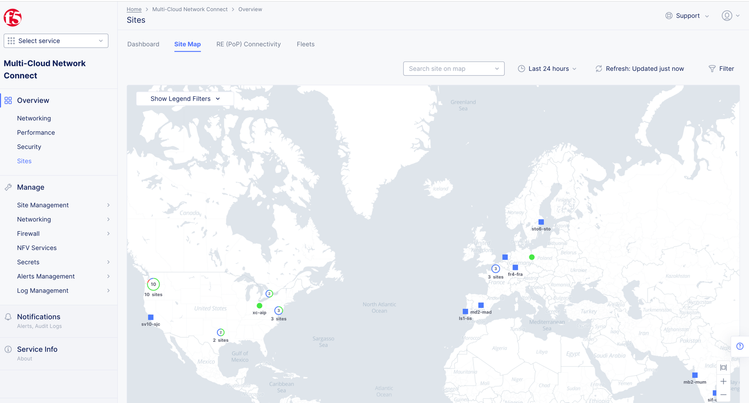Screen dimensions: 749x403
Task: Open the RE (PoP) Connectivity tab
Action: tap(248, 44)
